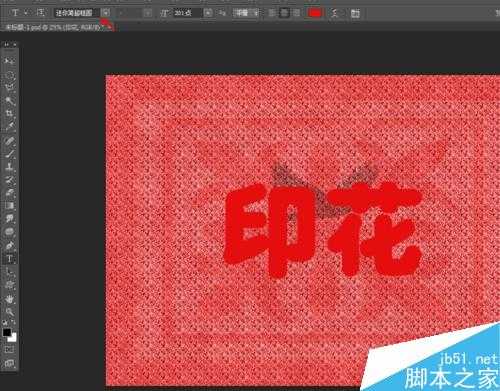Select the Elliptical Marquee tool

tap(9, 75)
